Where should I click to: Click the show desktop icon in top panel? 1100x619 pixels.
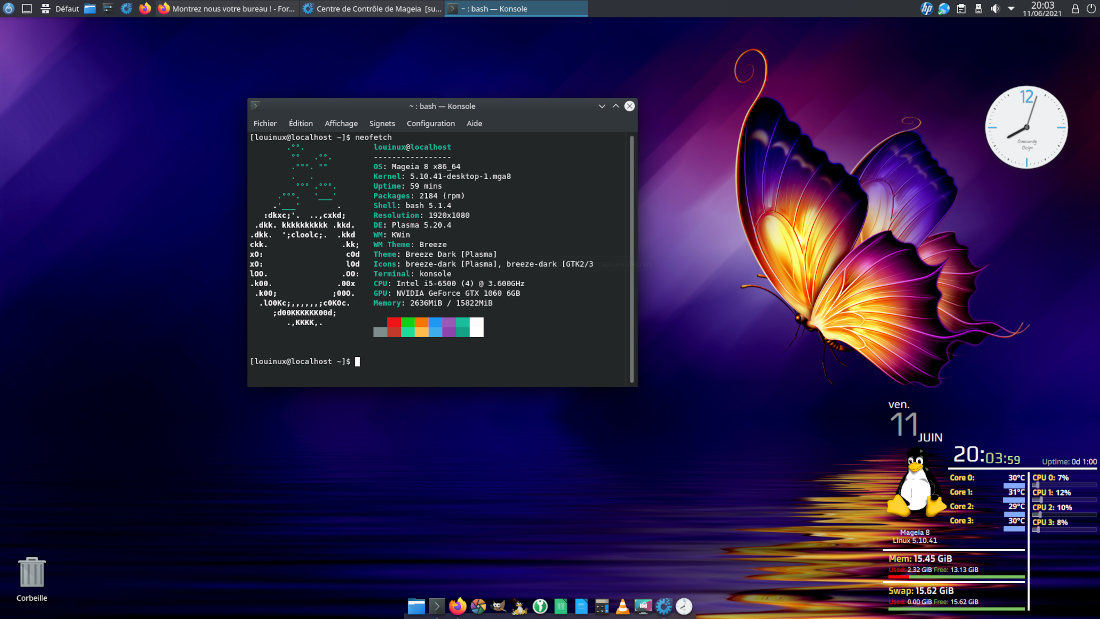pyautogui.click(x=27, y=8)
